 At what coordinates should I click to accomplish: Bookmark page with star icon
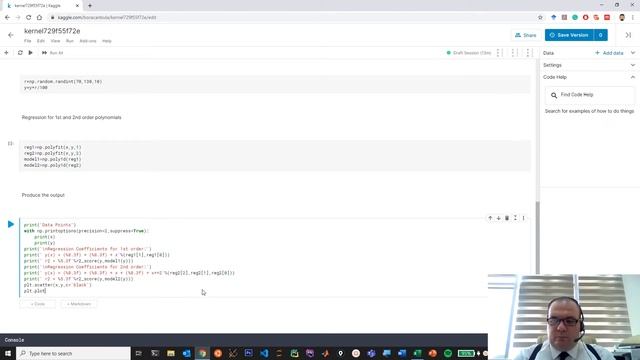(x=540, y=18)
